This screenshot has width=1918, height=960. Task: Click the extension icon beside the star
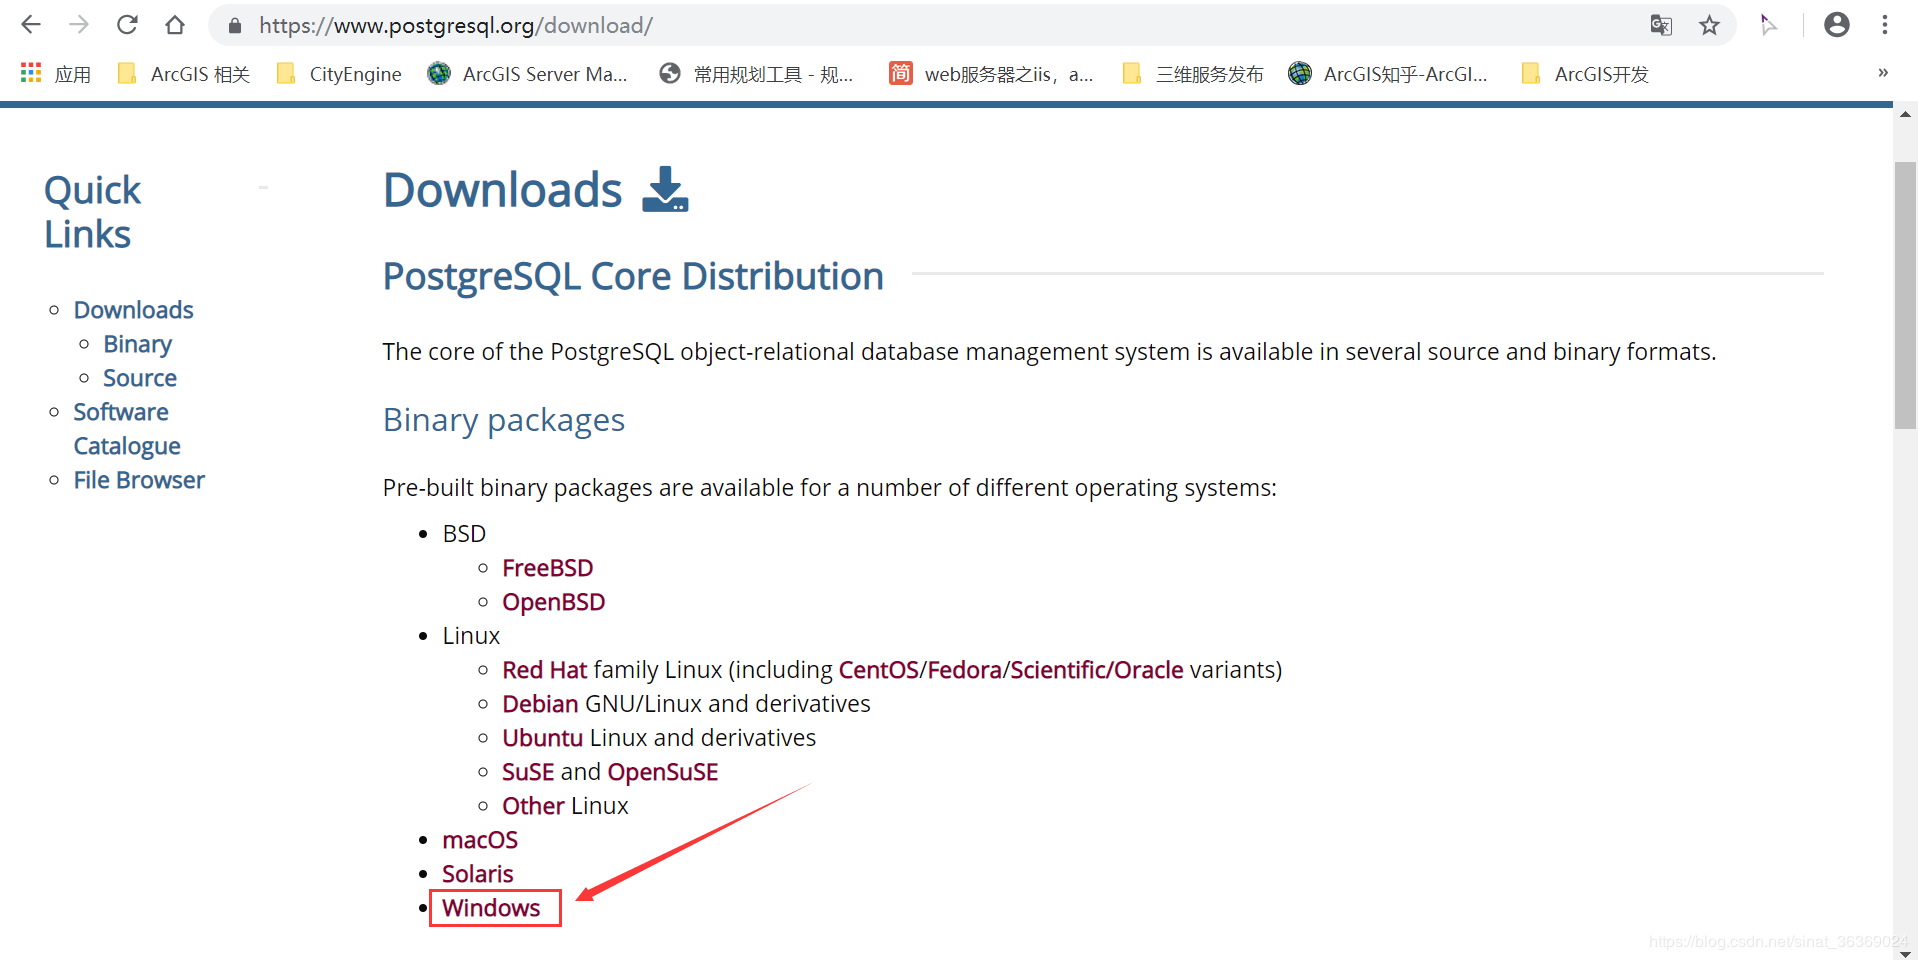coord(1768,25)
